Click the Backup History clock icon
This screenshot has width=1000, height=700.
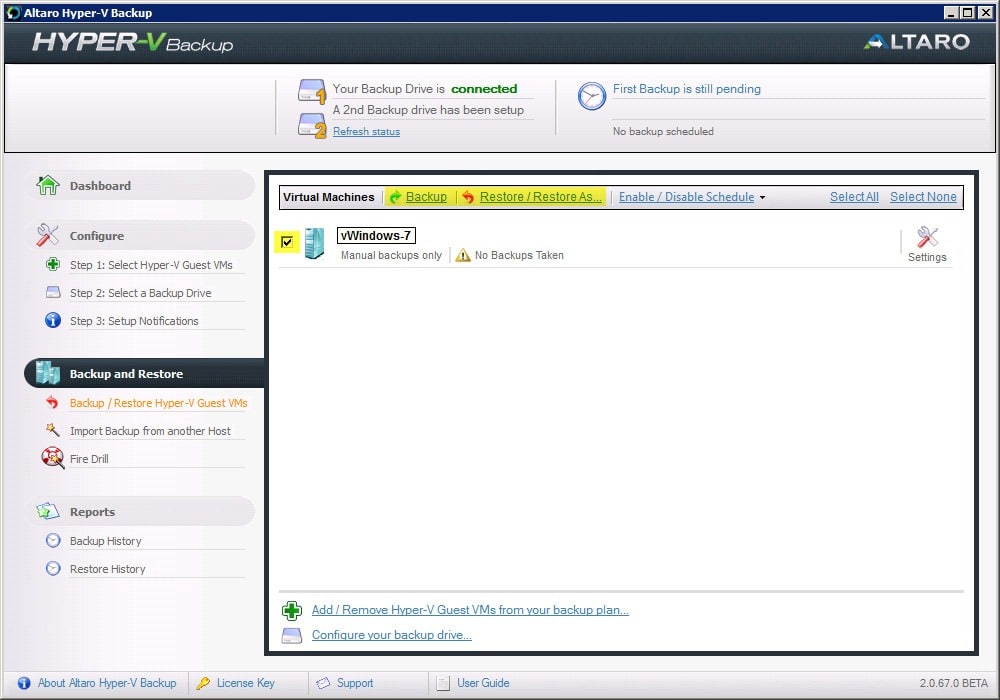pyautogui.click(x=53, y=541)
